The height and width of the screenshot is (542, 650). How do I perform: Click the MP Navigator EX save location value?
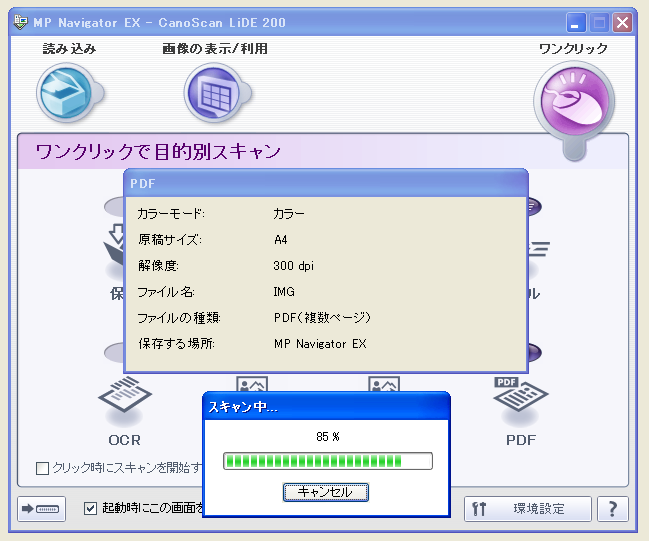click(320, 344)
